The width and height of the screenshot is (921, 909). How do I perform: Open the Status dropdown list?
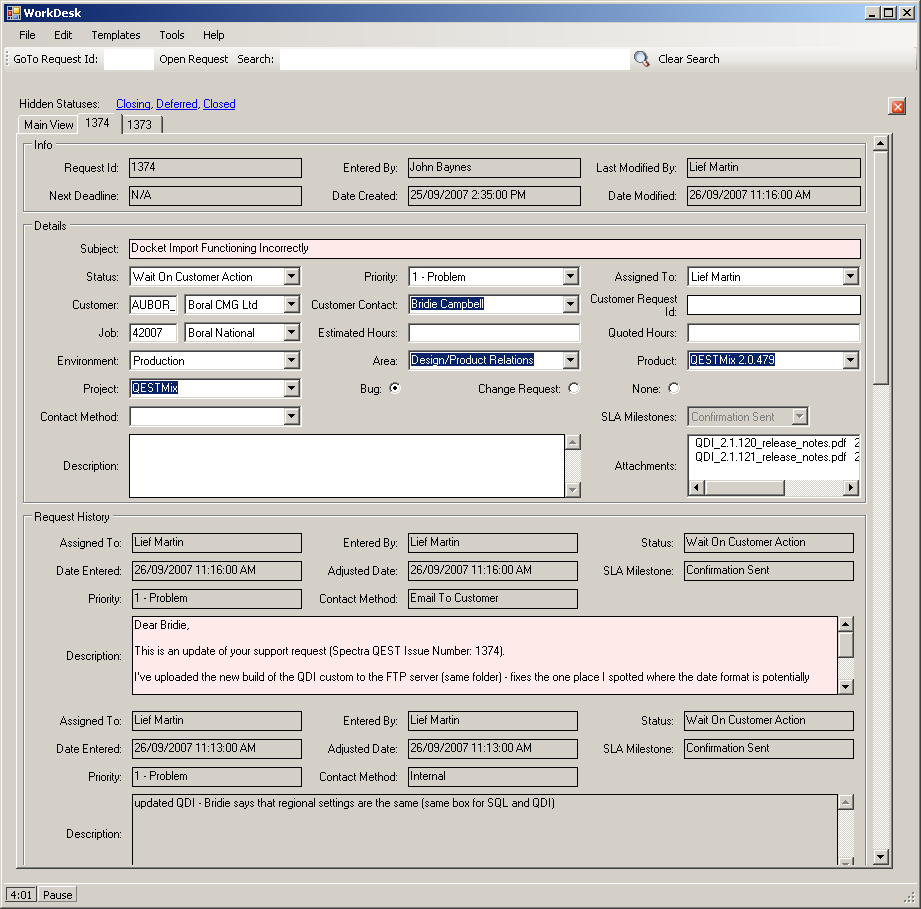pos(291,277)
